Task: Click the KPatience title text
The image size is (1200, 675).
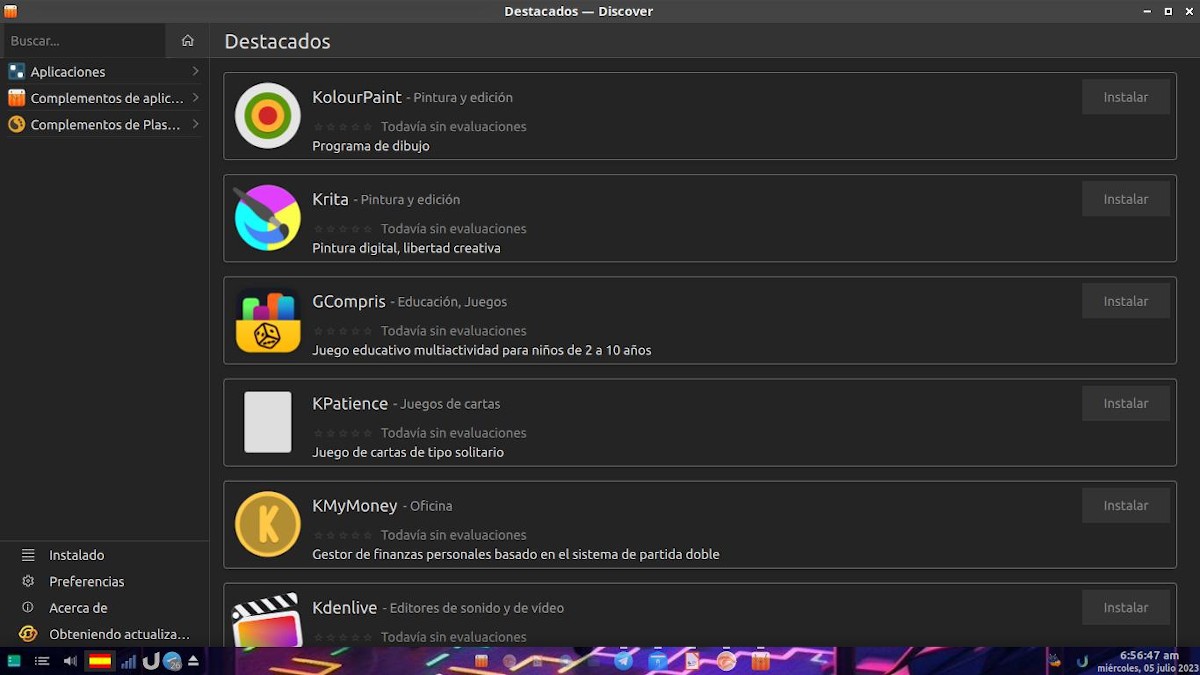Action: coord(350,403)
